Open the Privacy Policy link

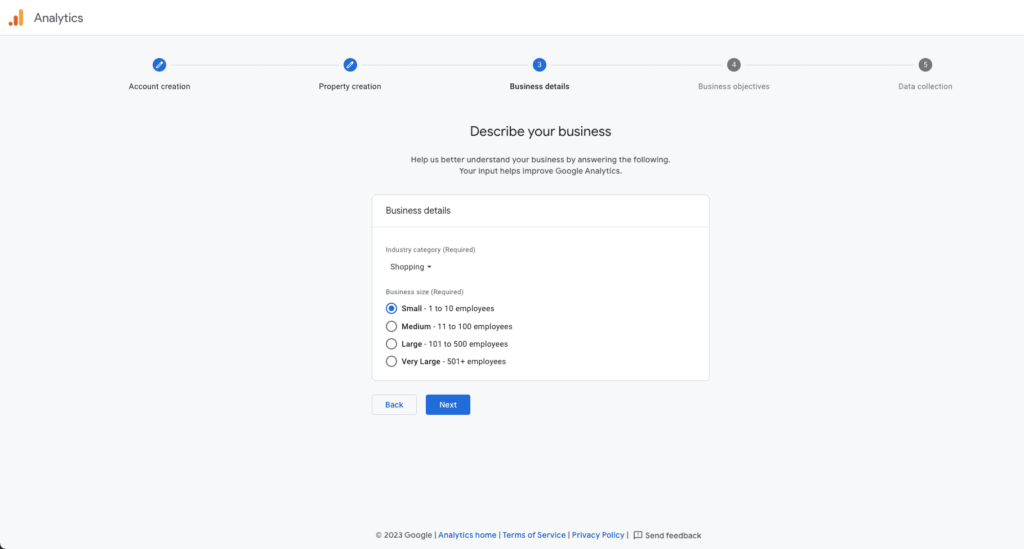598,535
